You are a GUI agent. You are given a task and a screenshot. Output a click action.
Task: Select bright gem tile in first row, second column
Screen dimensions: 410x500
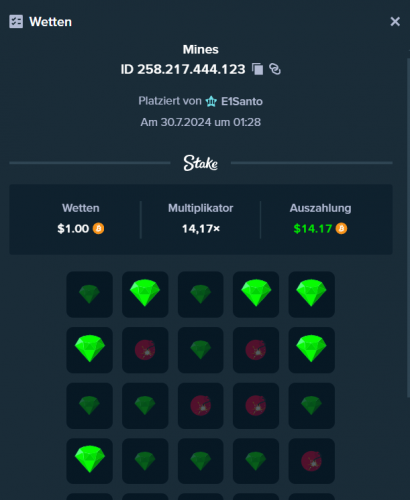(145, 294)
